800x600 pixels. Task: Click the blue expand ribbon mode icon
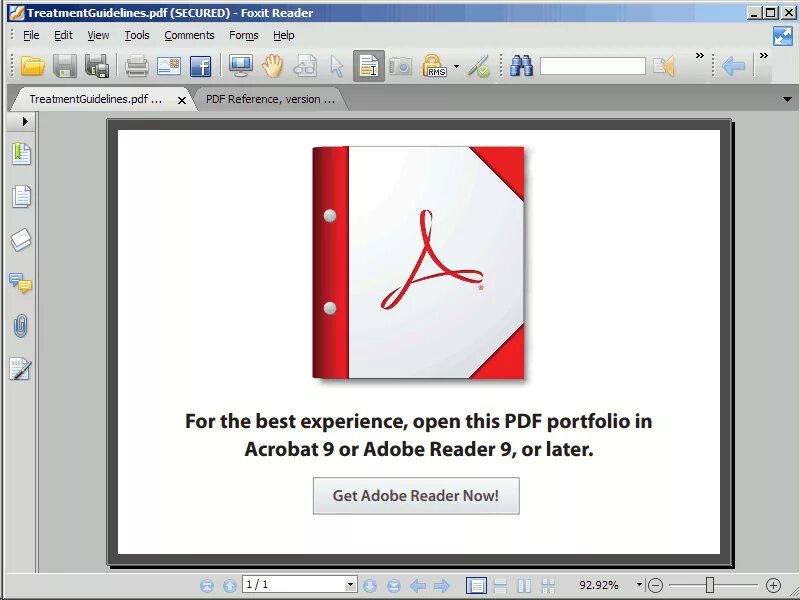tap(782, 36)
